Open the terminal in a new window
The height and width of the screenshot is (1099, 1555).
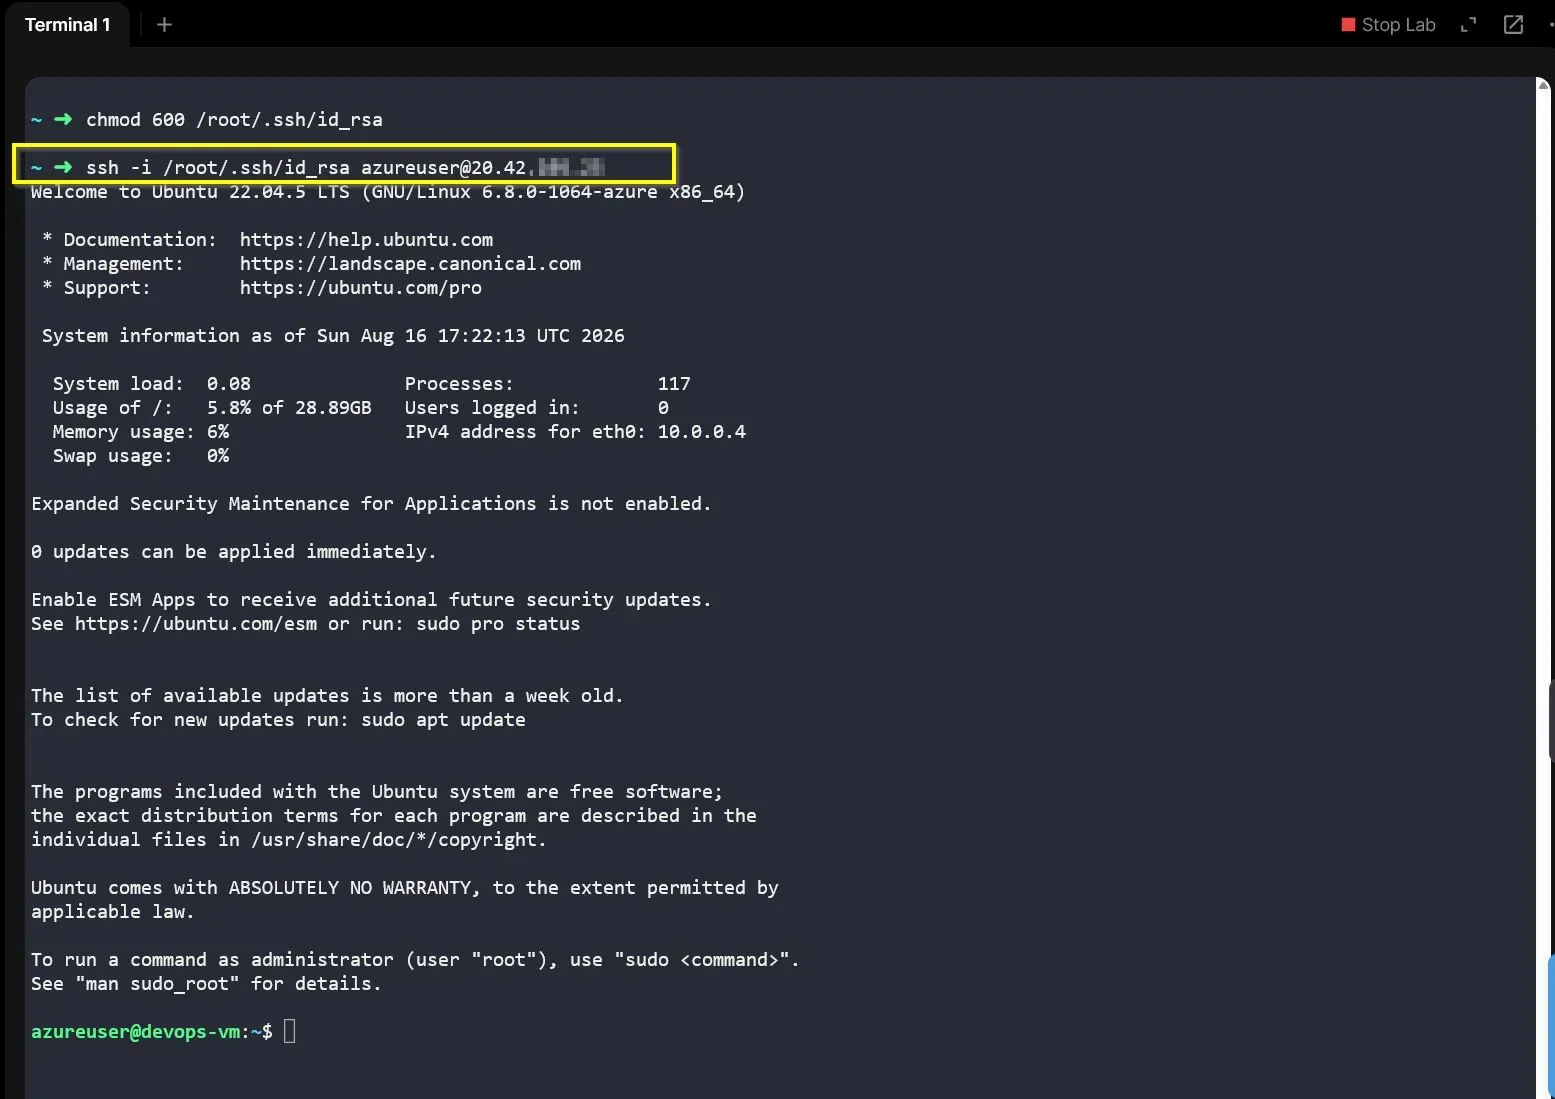[x=1513, y=25]
